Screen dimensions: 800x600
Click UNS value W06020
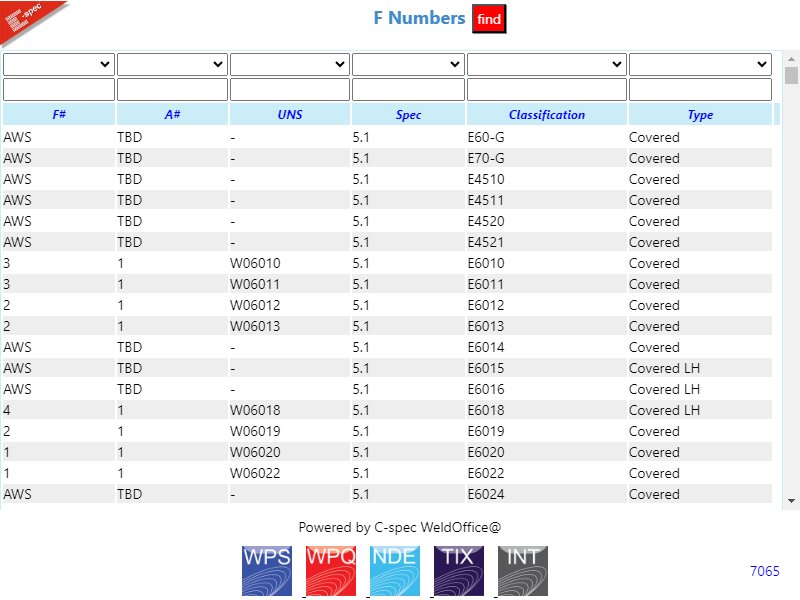tap(255, 452)
